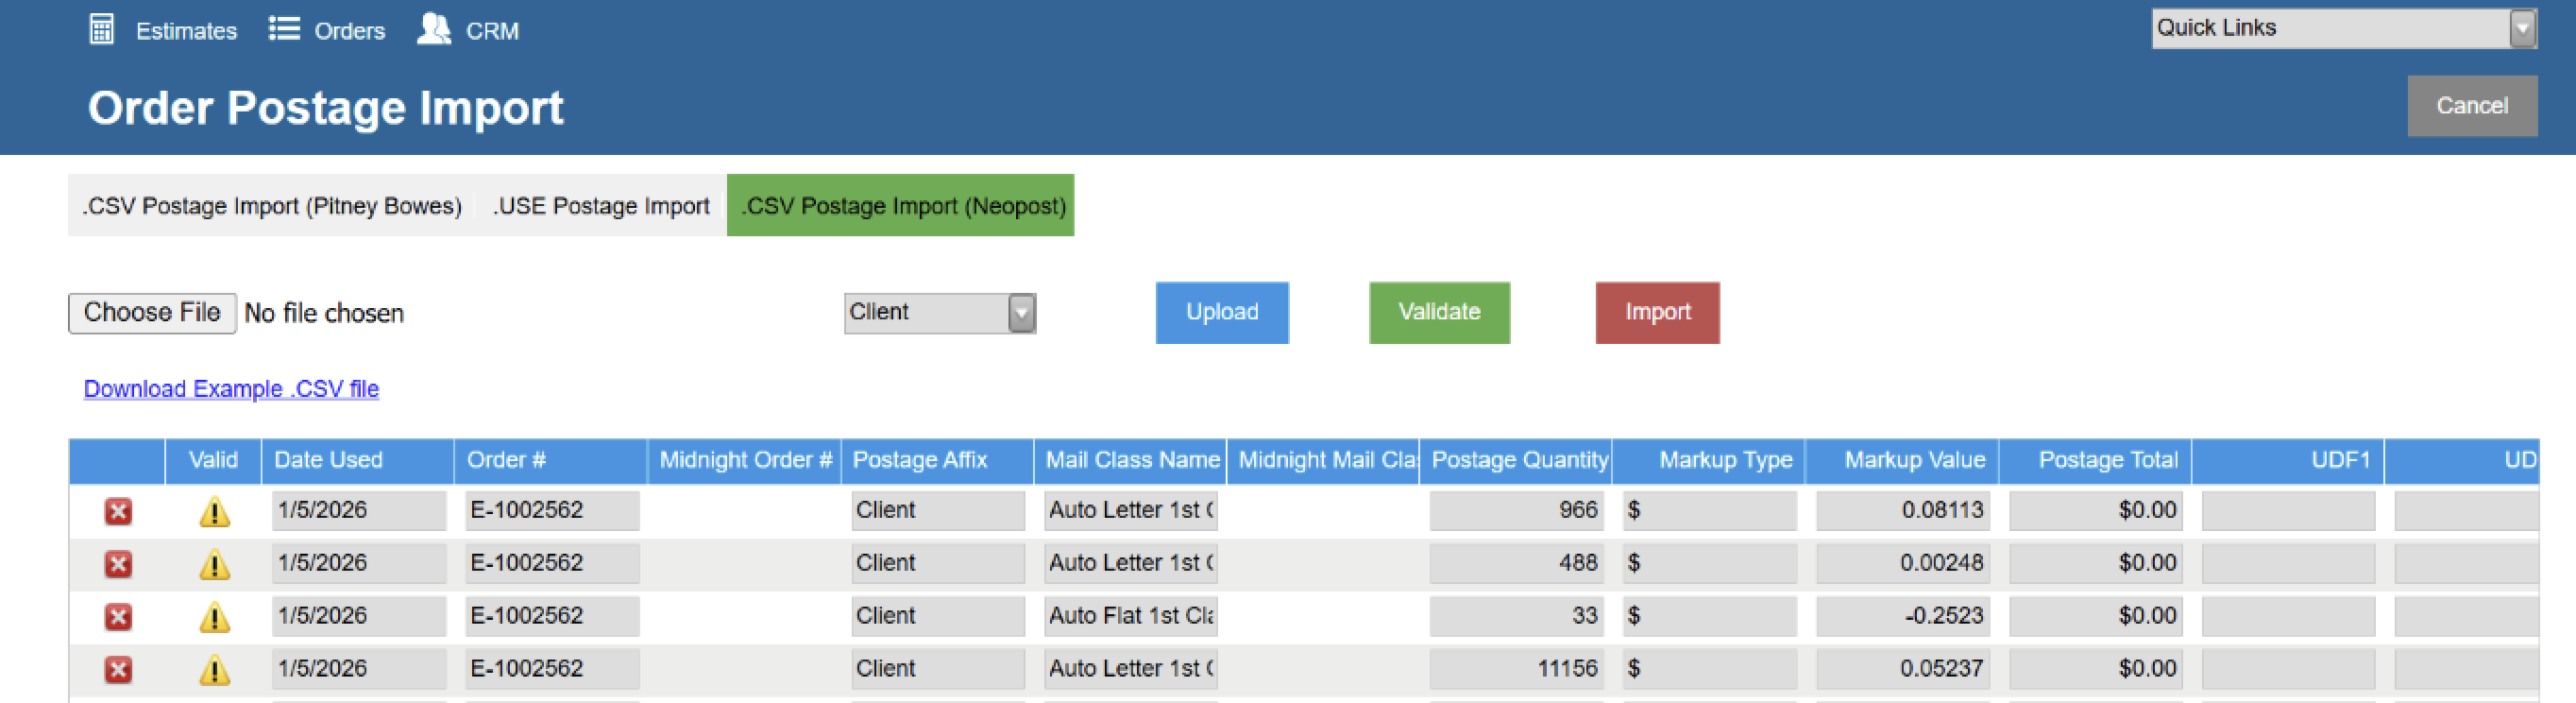Click the Valid column header
This screenshot has width=2576, height=703.
click(213, 461)
